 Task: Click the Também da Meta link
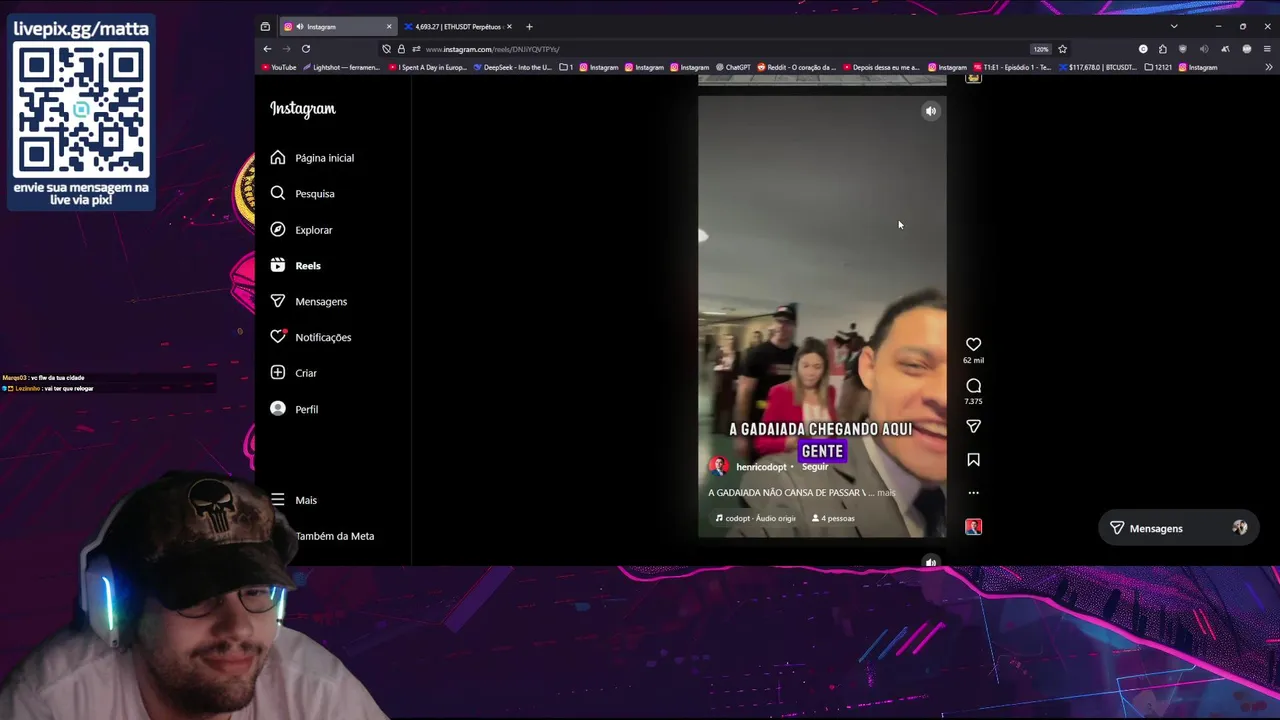point(334,536)
